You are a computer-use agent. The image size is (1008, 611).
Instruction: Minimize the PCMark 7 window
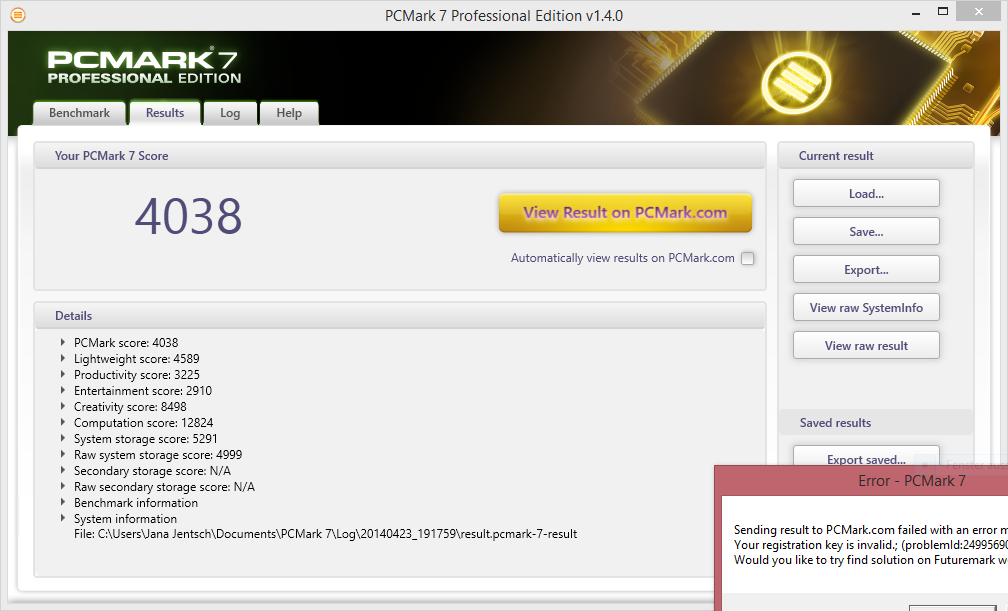916,12
